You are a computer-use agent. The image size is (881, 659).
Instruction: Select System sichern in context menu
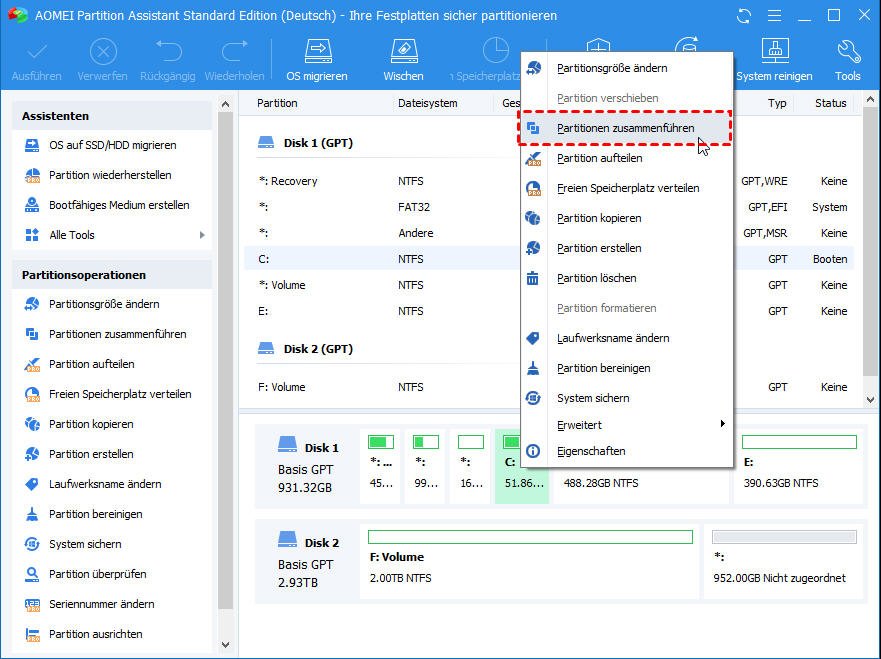pos(626,398)
